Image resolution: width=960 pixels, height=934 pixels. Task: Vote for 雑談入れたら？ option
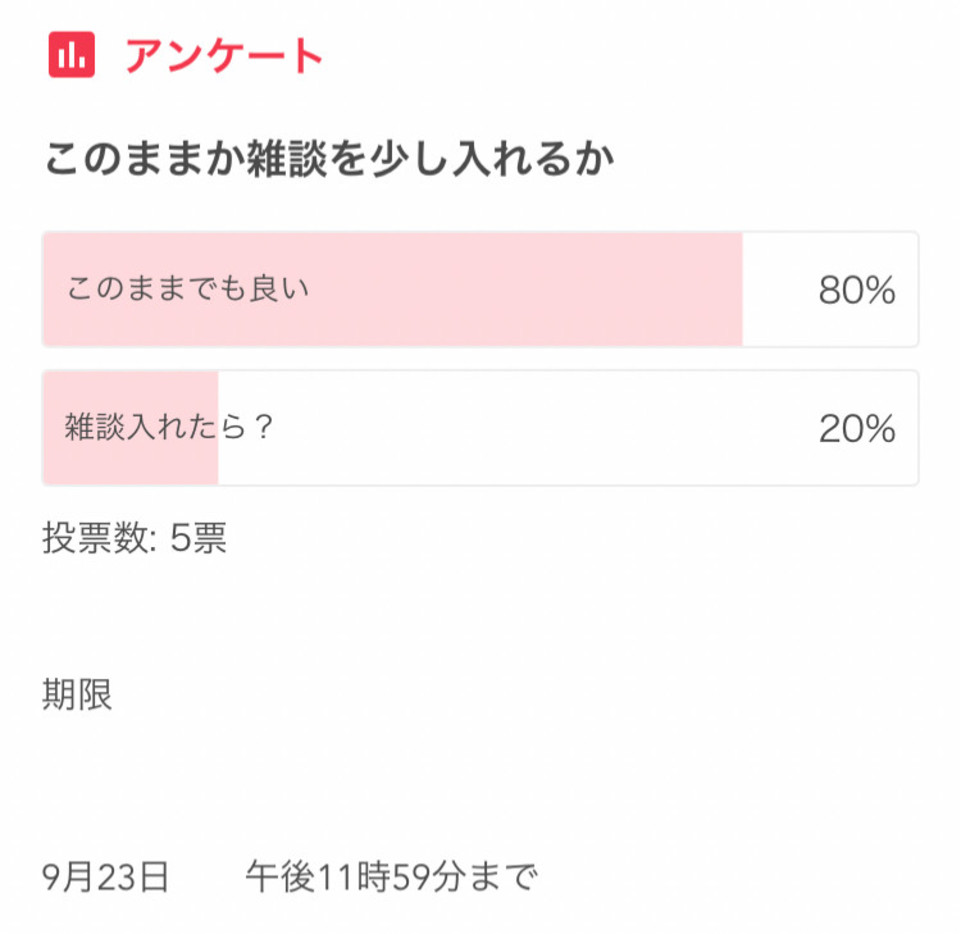click(481, 428)
